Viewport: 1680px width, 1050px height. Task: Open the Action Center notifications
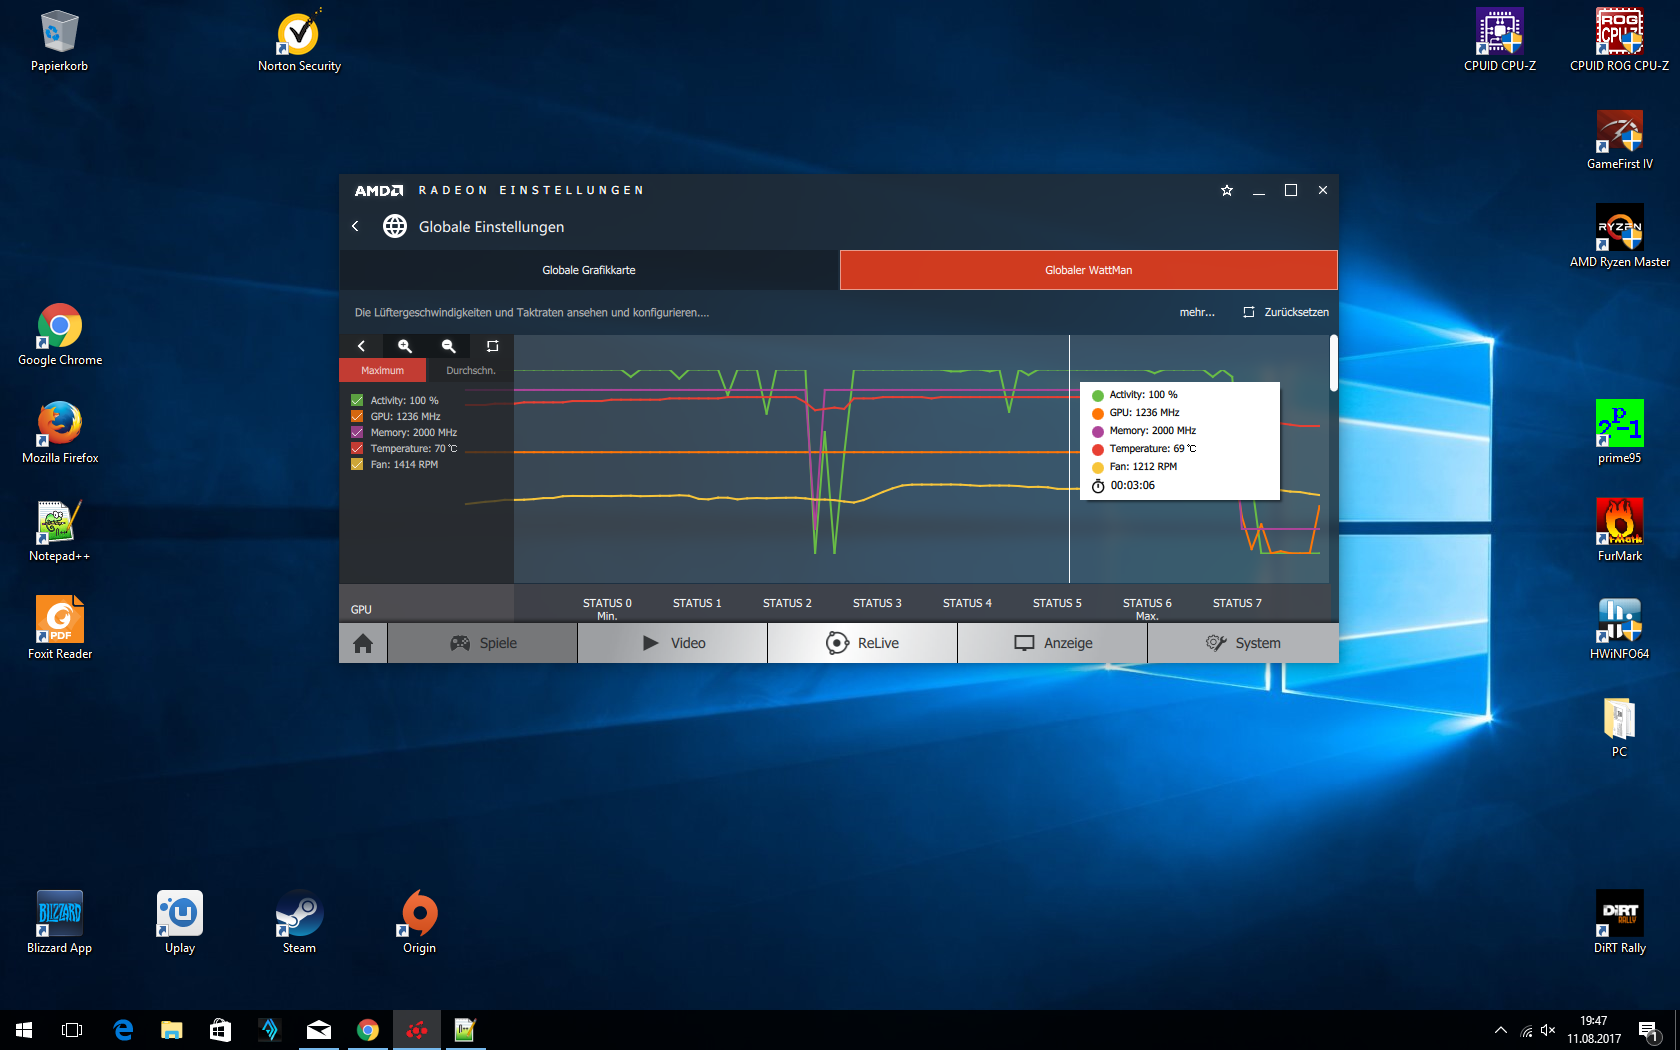point(1649,1030)
